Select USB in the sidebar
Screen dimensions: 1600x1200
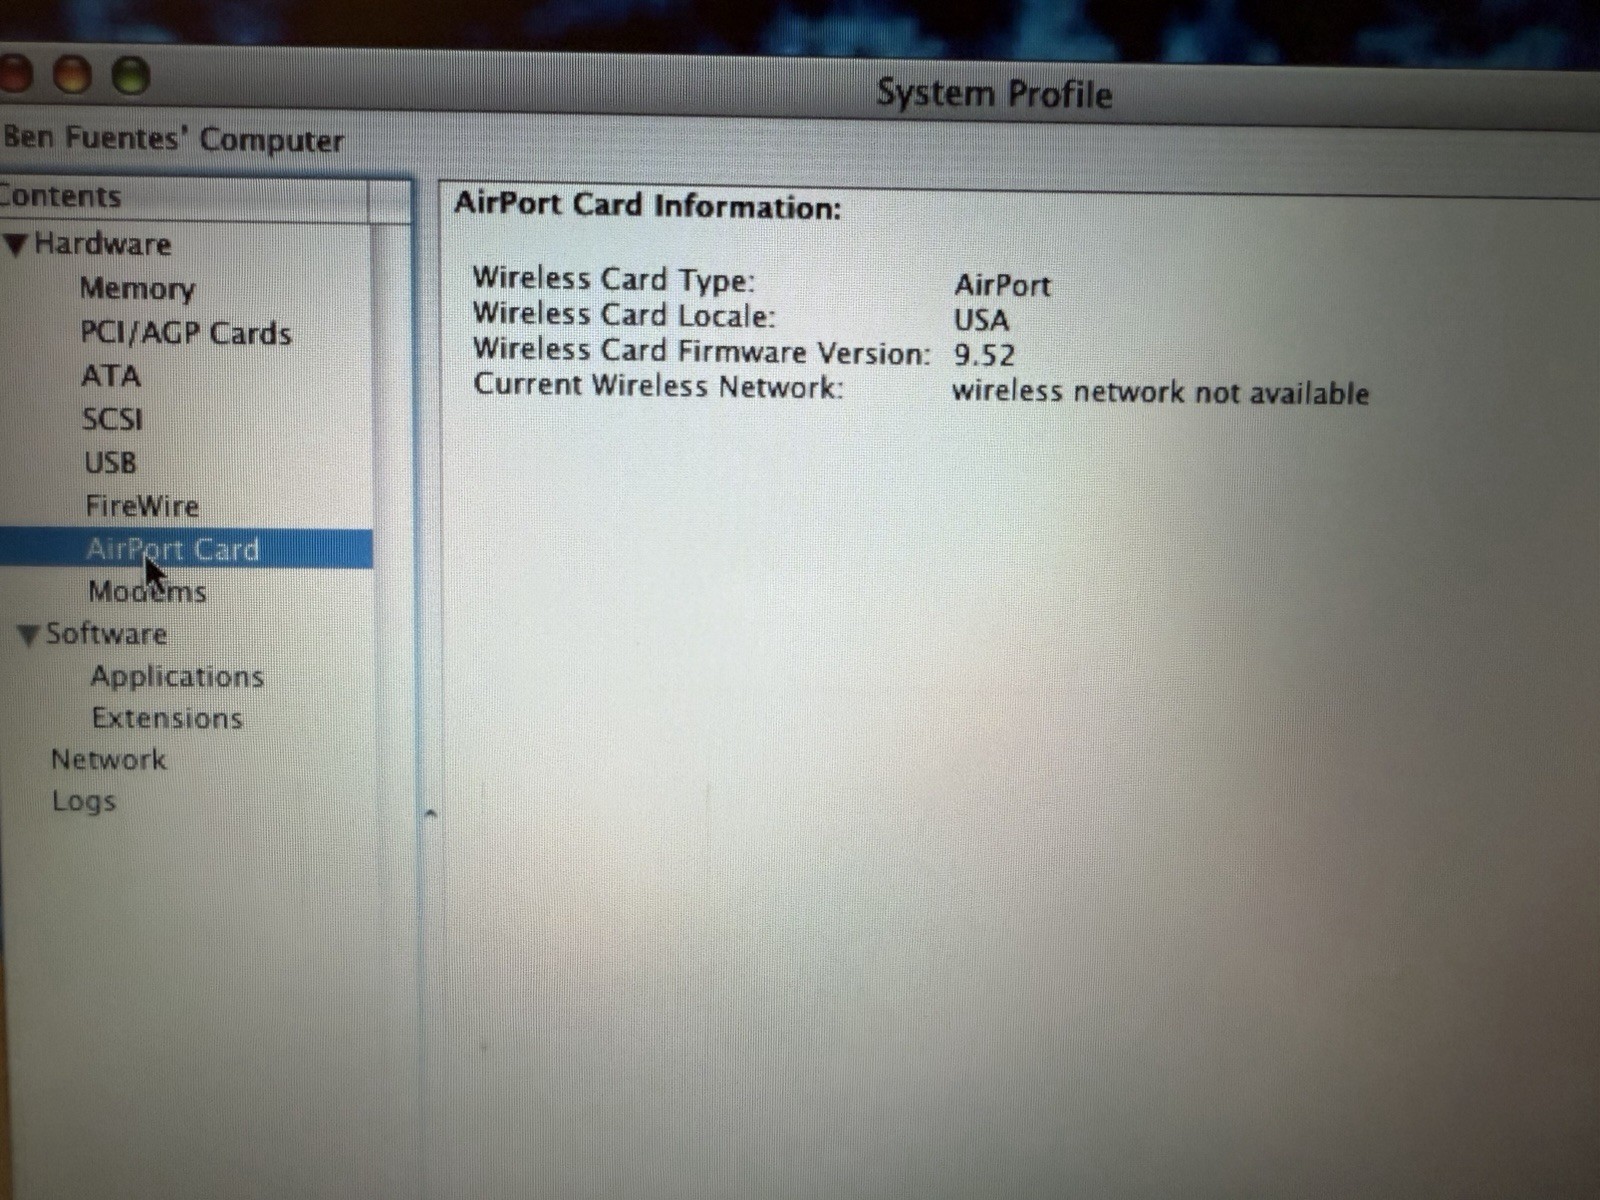[x=110, y=463]
